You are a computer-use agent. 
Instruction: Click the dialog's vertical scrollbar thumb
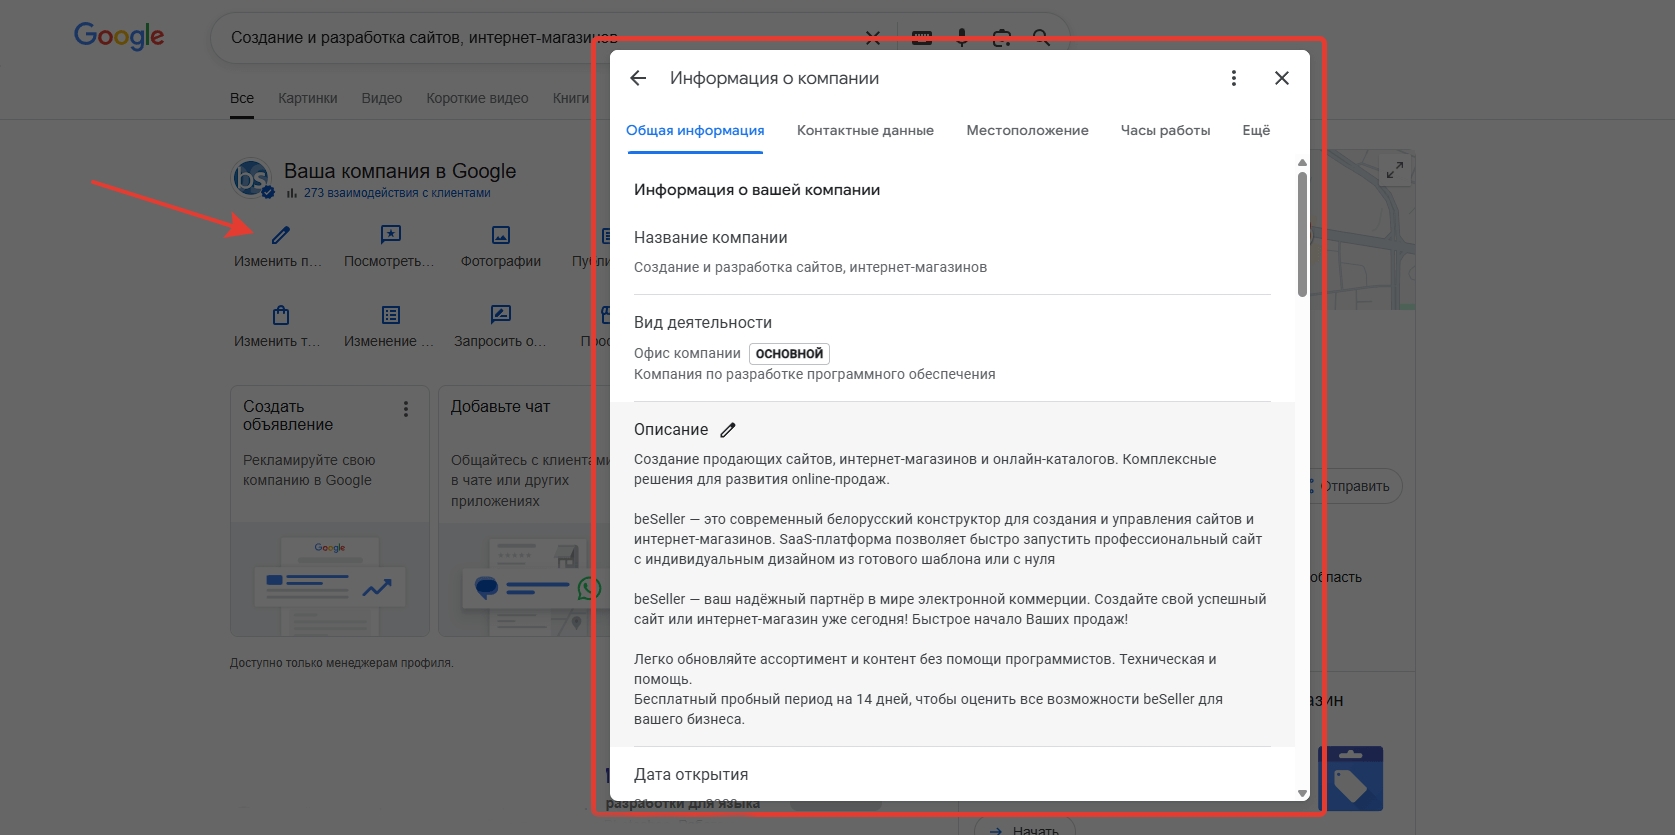pyautogui.click(x=1302, y=235)
